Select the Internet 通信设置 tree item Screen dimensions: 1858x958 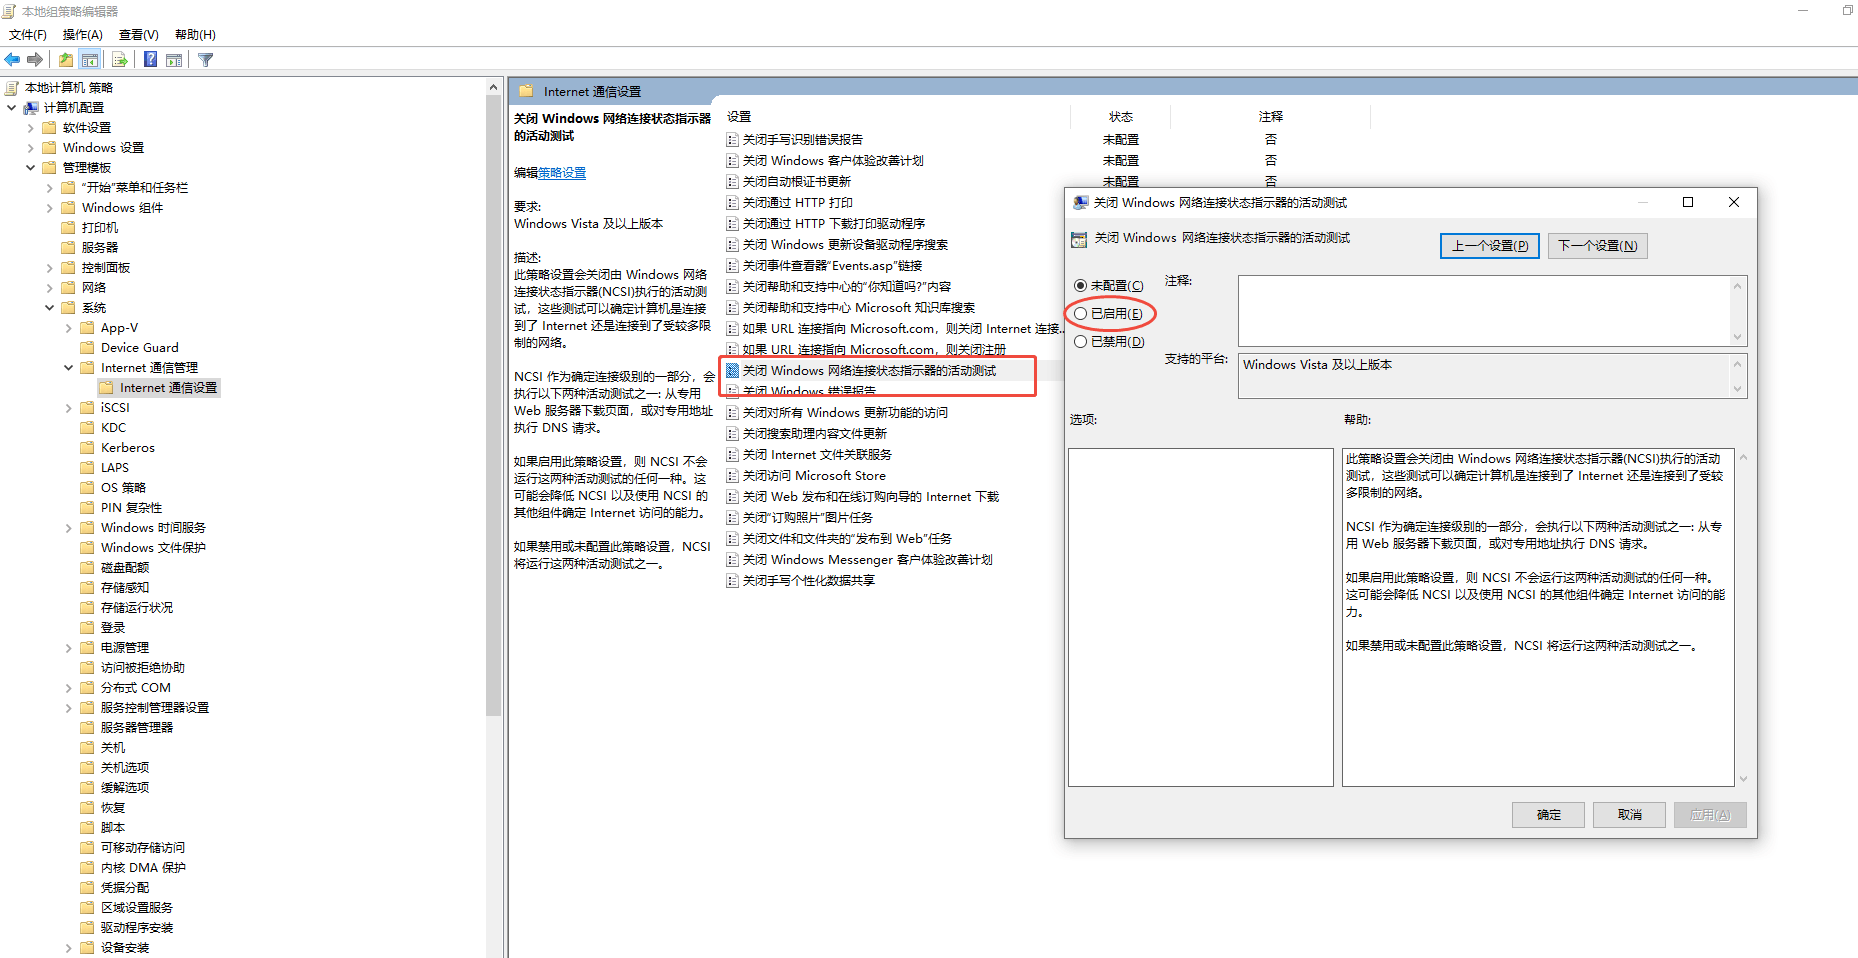tap(160, 387)
